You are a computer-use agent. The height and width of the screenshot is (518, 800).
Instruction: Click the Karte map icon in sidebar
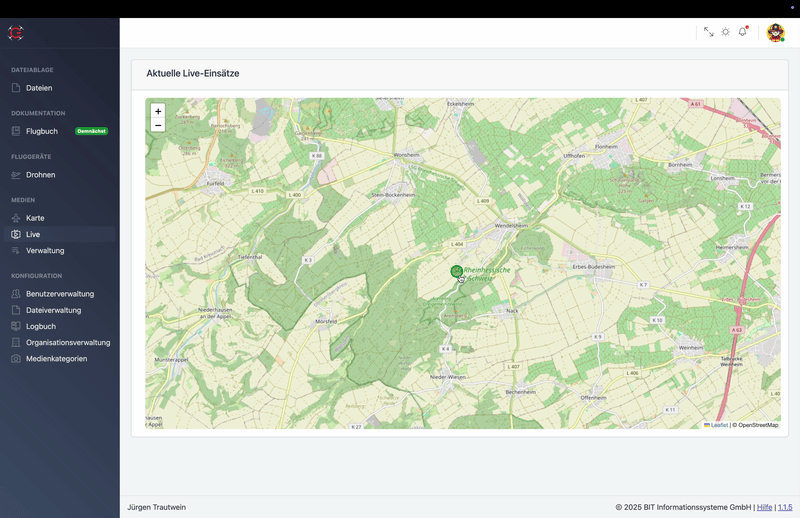(16, 218)
